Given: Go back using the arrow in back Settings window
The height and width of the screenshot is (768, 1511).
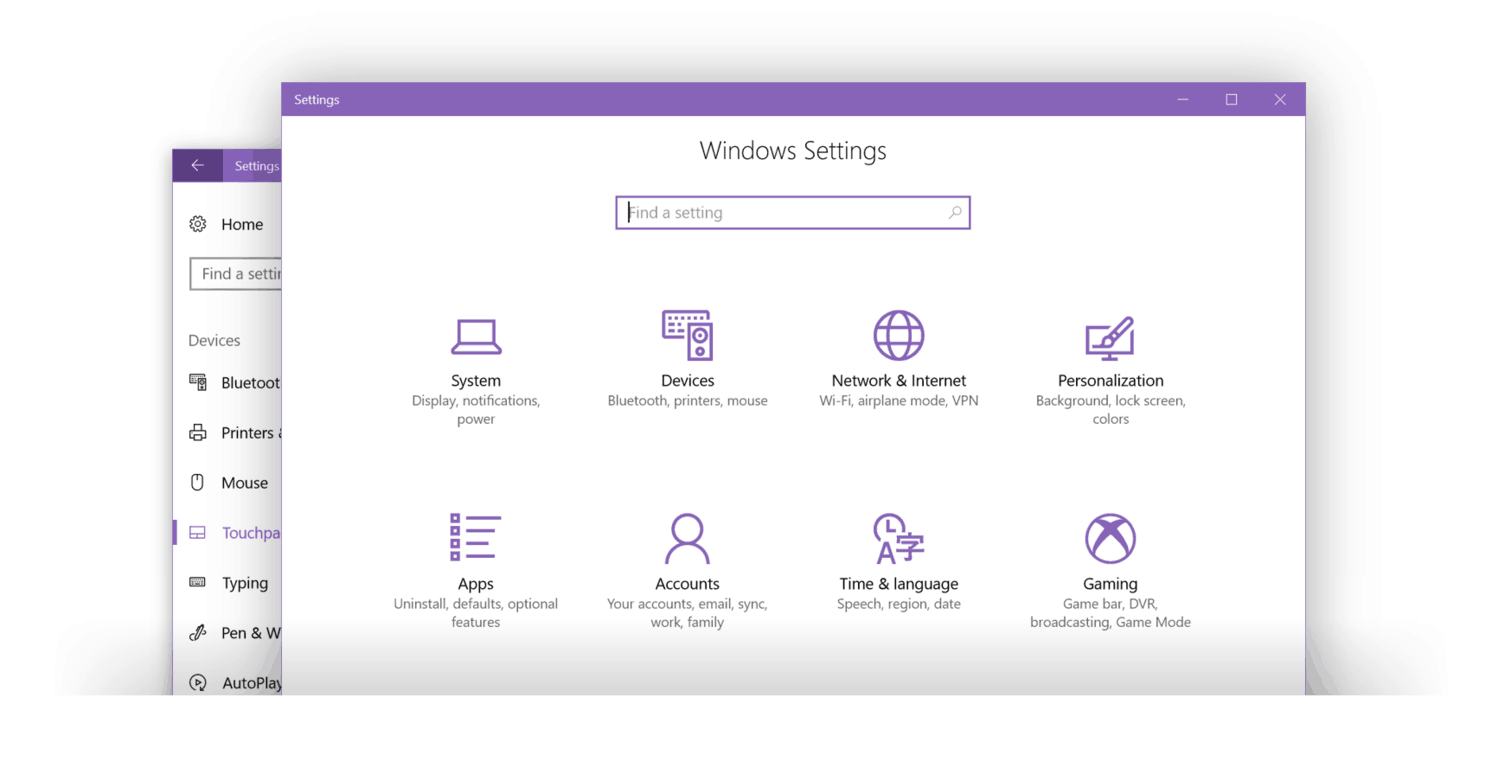Looking at the screenshot, I should tap(198, 166).
